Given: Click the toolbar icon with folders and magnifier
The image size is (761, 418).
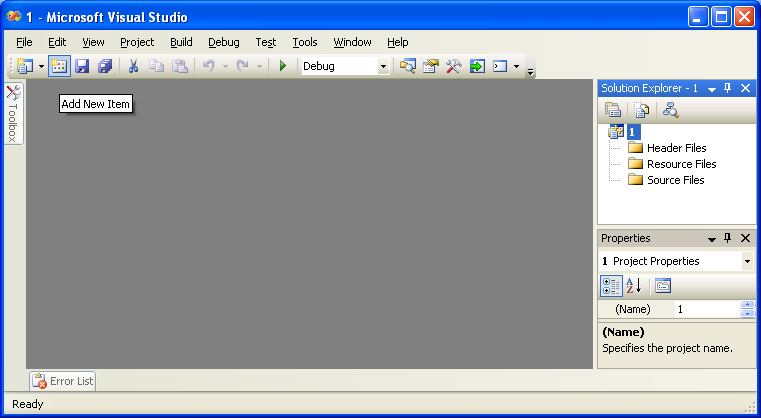Looking at the screenshot, I should (x=408, y=66).
